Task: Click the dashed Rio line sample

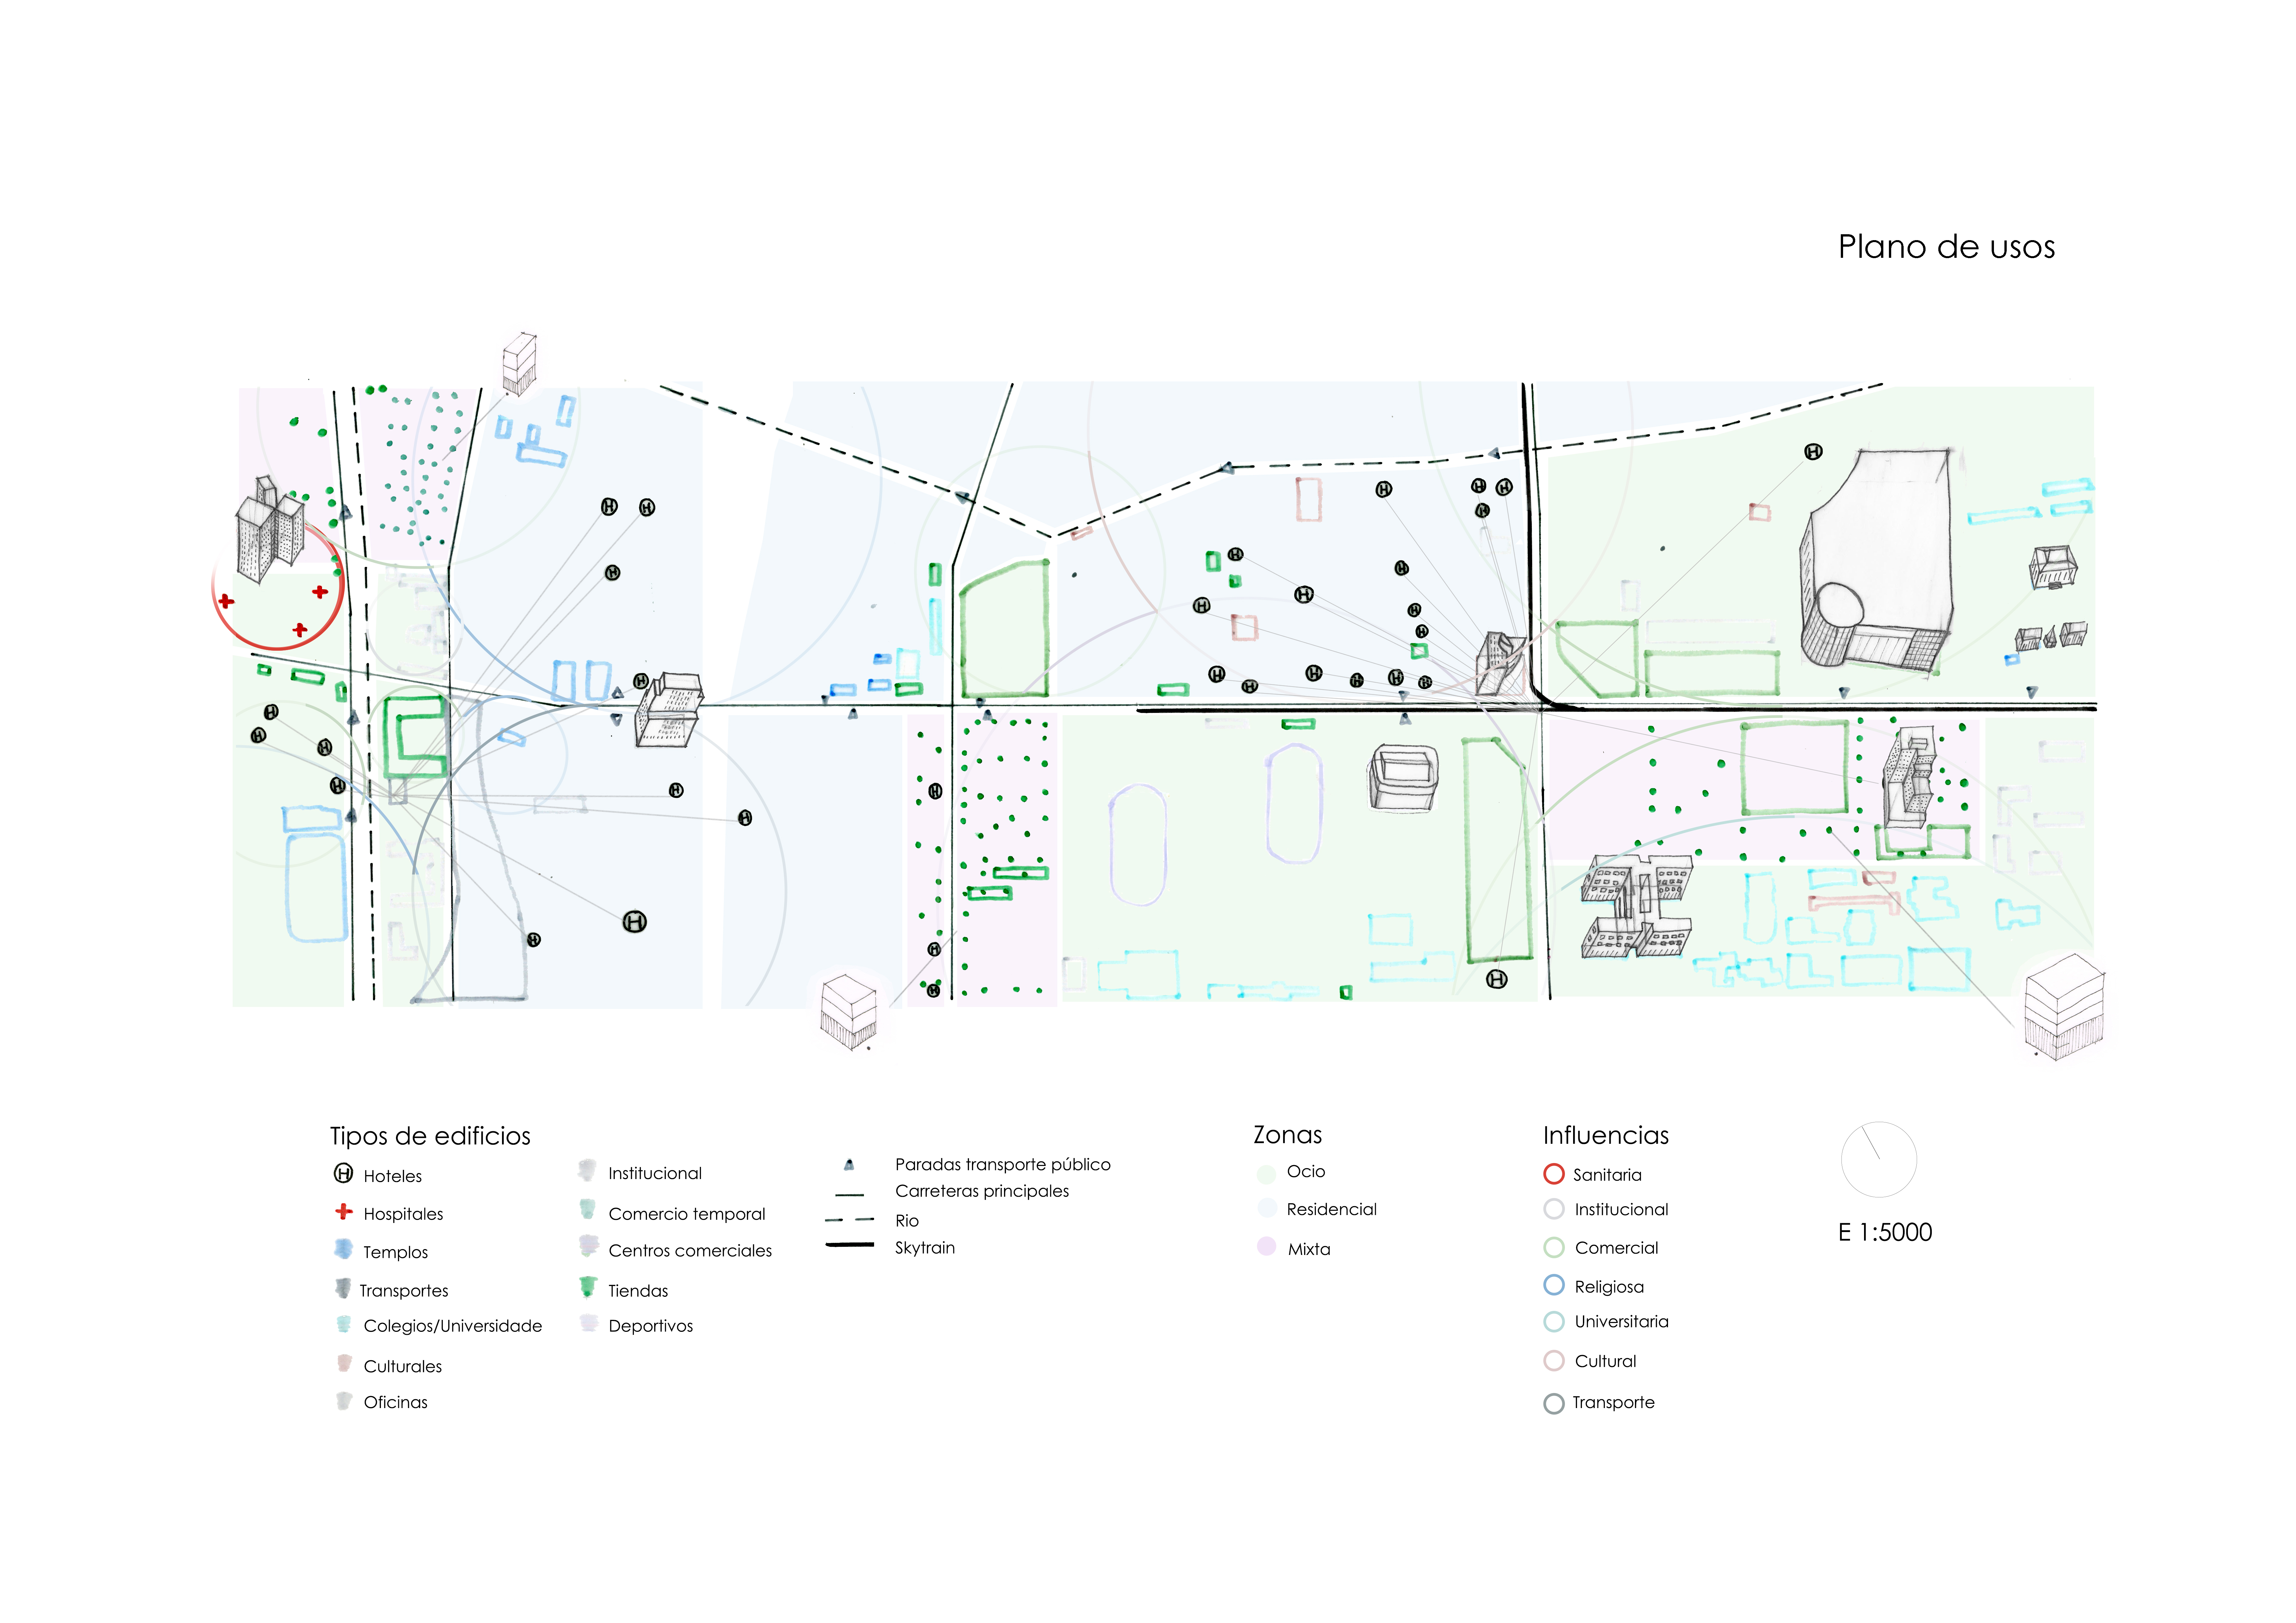Action: tap(849, 1220)
